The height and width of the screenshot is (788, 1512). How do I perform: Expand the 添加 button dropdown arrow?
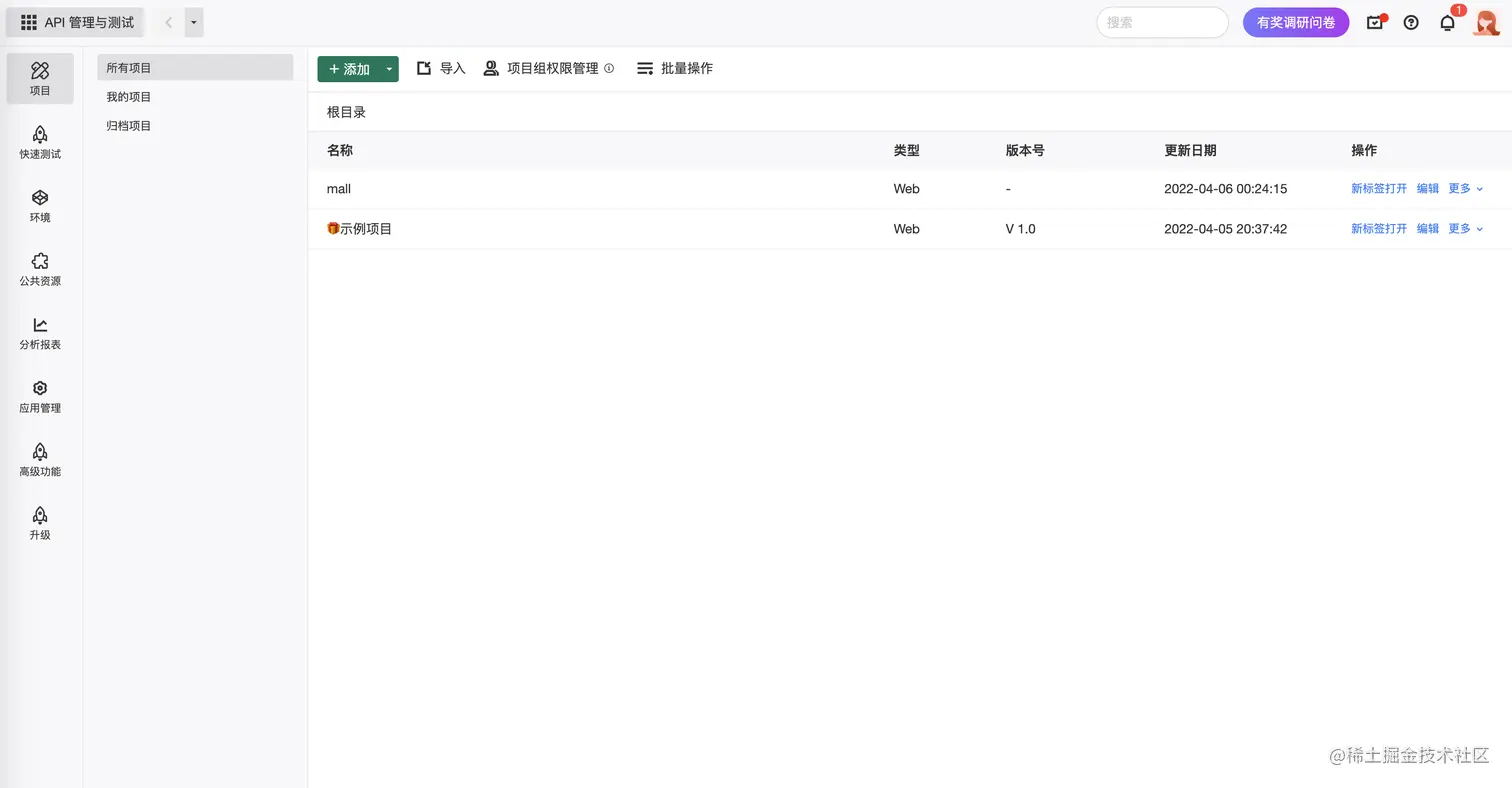point(389,69)
